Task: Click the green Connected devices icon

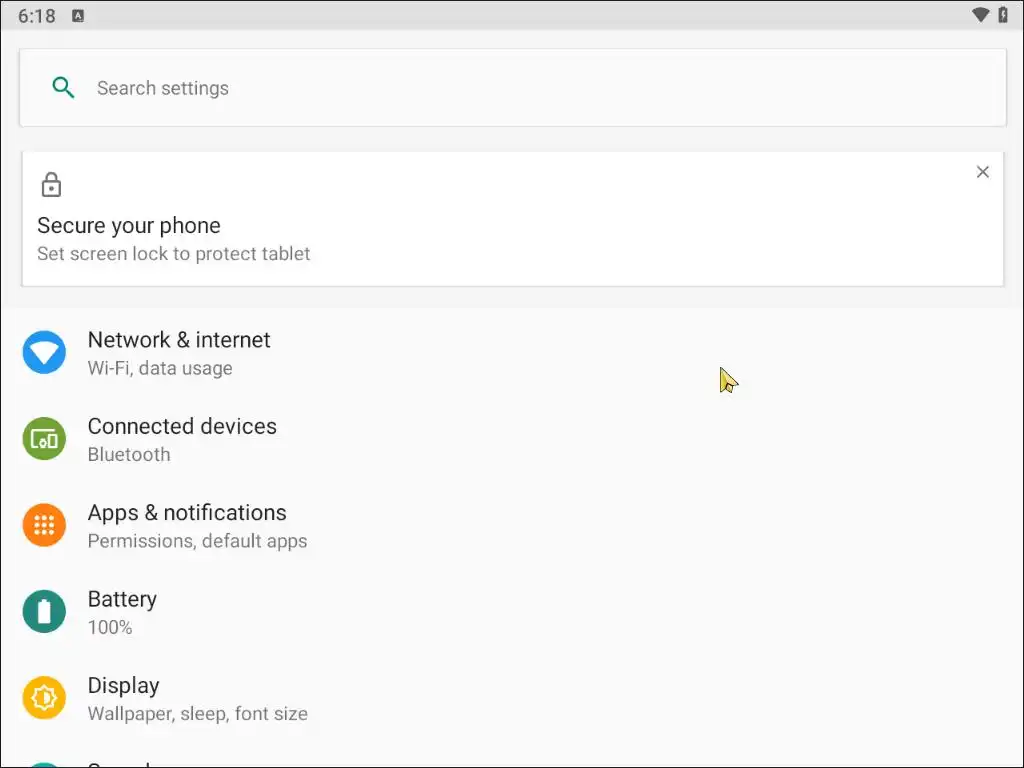Action: click(x=44, y=439)
